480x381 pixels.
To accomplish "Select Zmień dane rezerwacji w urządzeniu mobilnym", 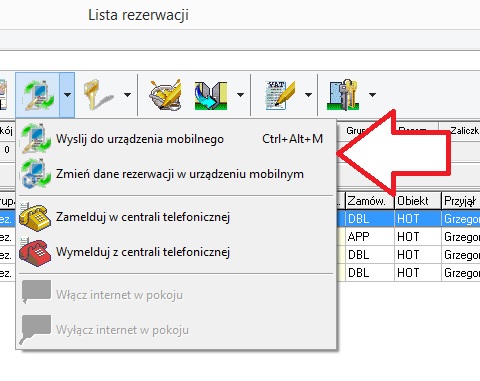I will 176,174.
